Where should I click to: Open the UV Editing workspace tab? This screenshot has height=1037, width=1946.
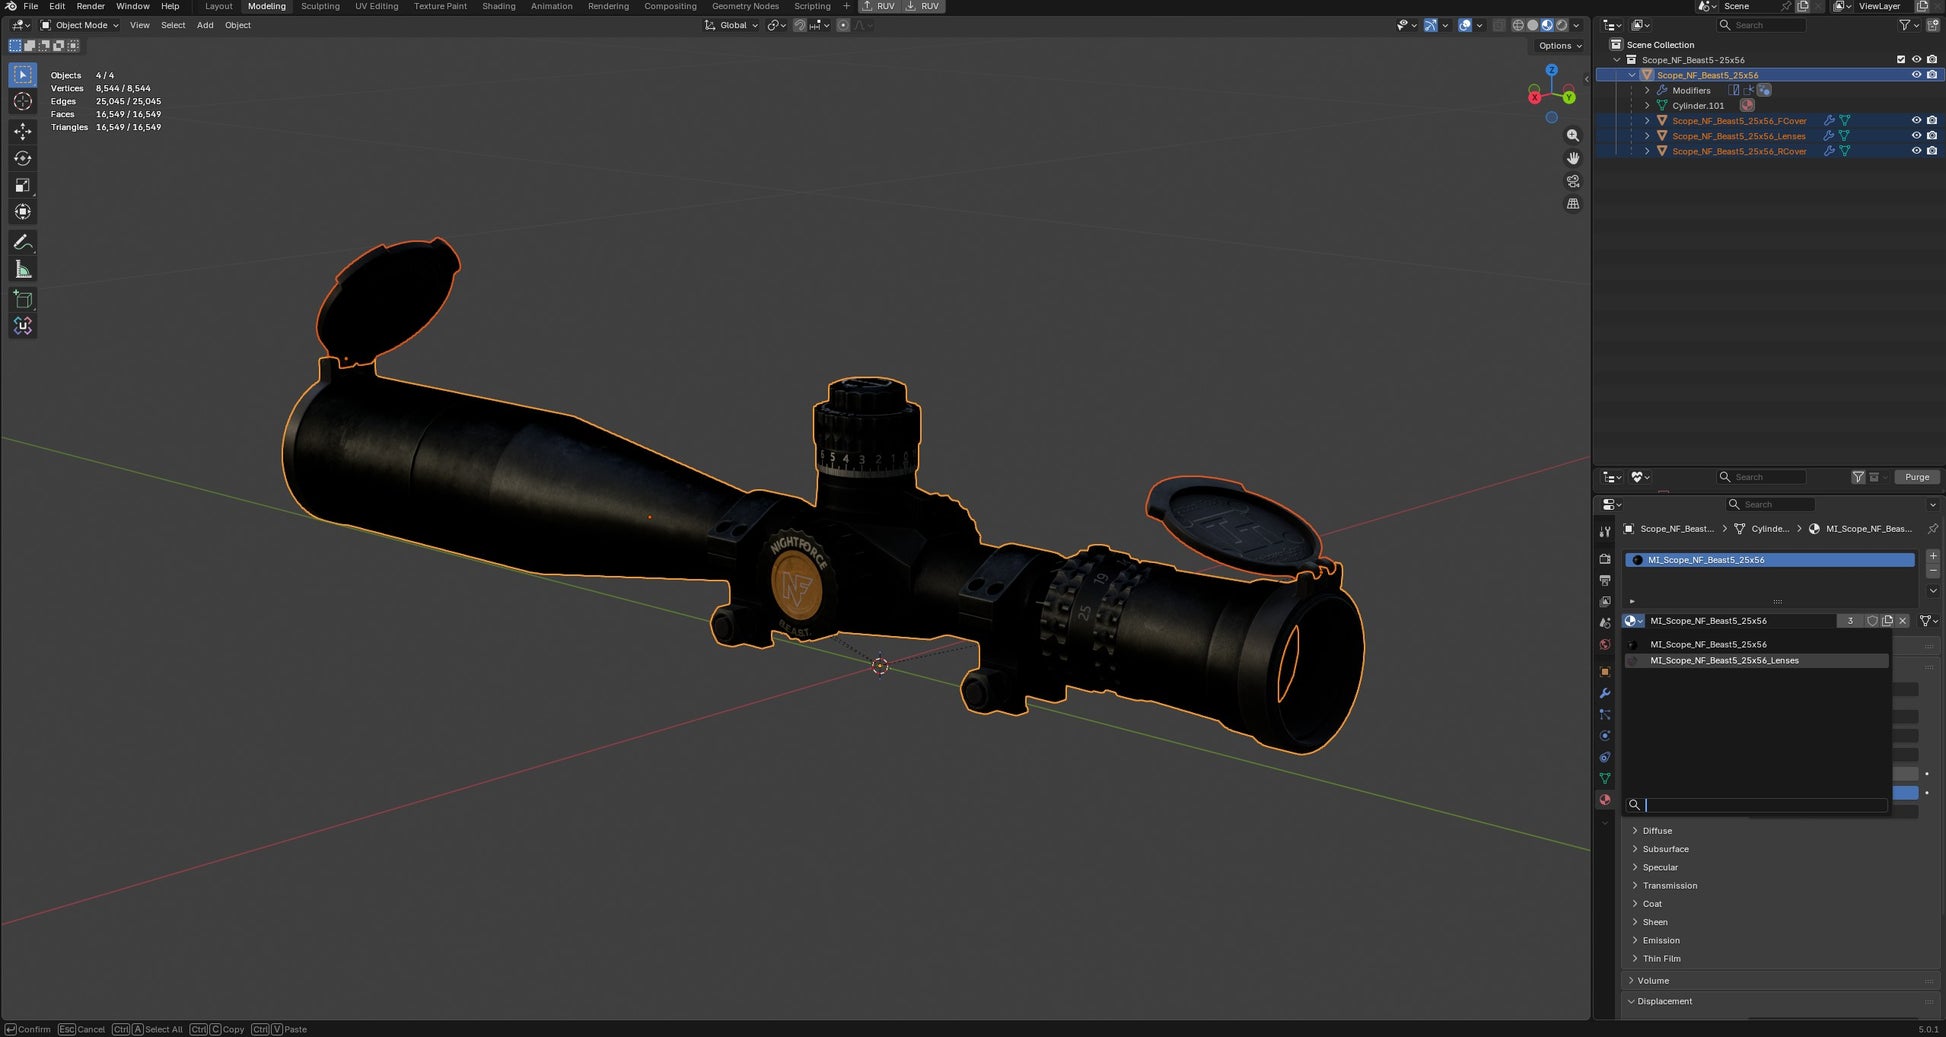(376, 6)
